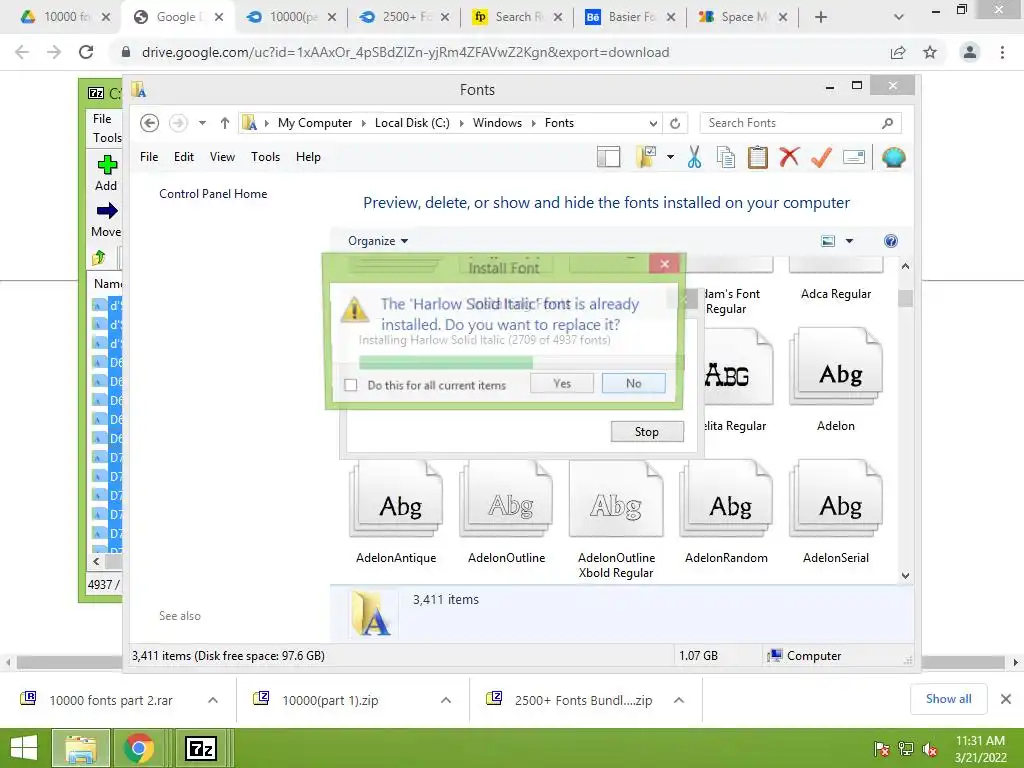The width and height of the screenshot is (1024, 768).
Task: Change view using the view icon
Action: tap(827, 241)
